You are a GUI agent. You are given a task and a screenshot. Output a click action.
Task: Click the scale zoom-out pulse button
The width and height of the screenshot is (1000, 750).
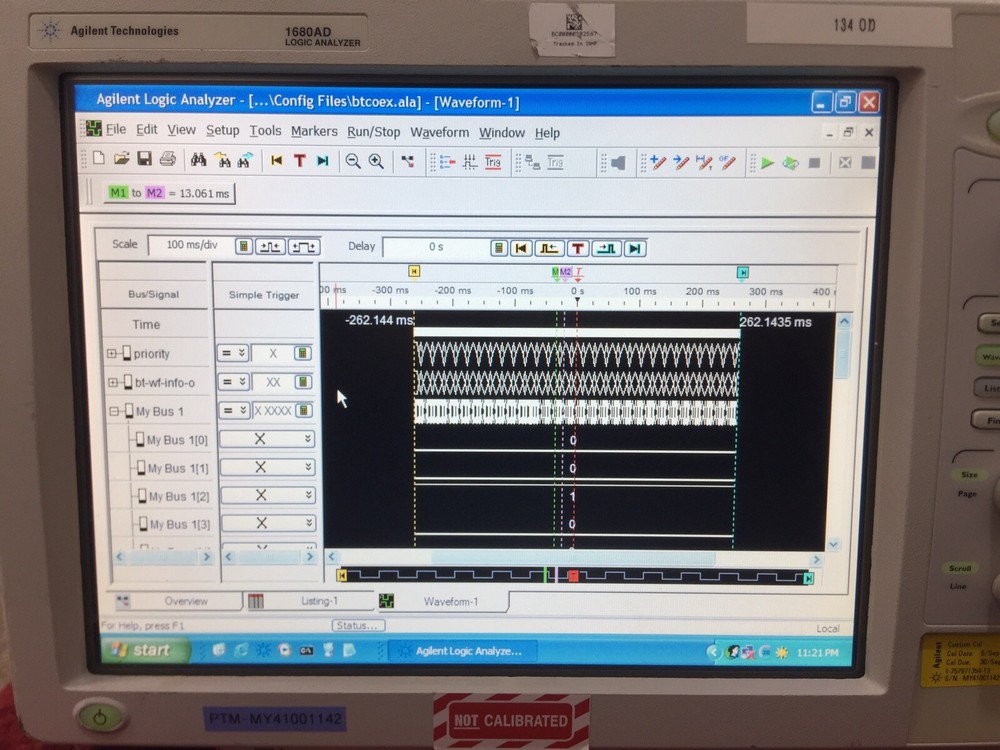[x=304, y=247]
